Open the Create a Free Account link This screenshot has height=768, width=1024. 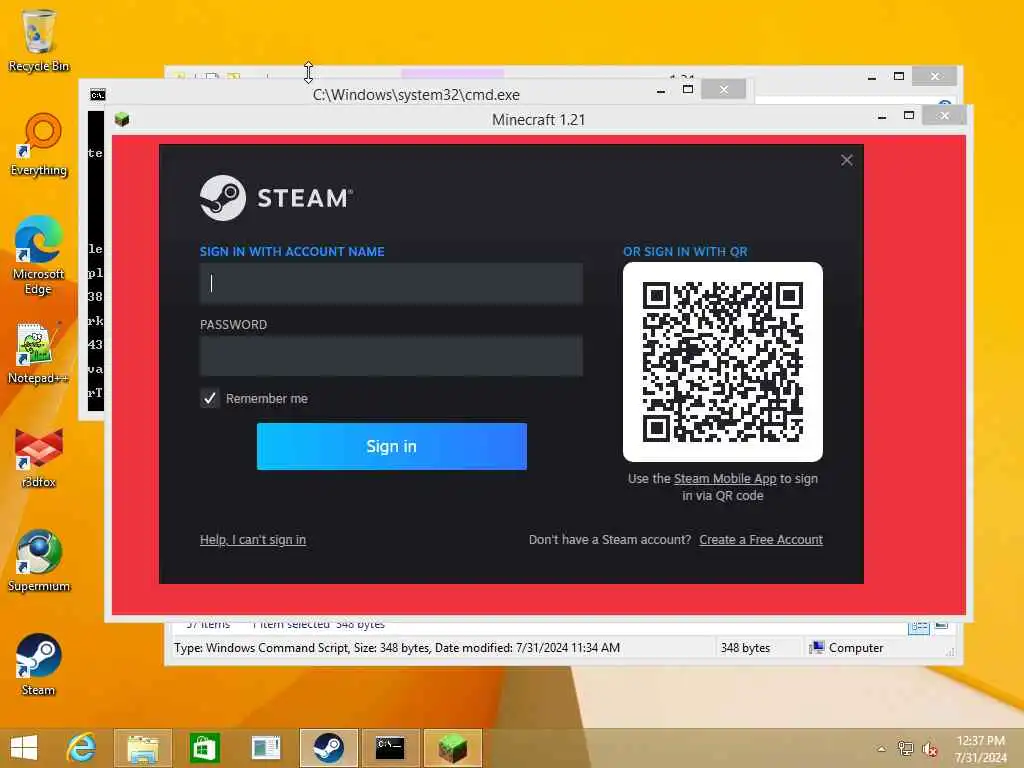coord(761,539)
